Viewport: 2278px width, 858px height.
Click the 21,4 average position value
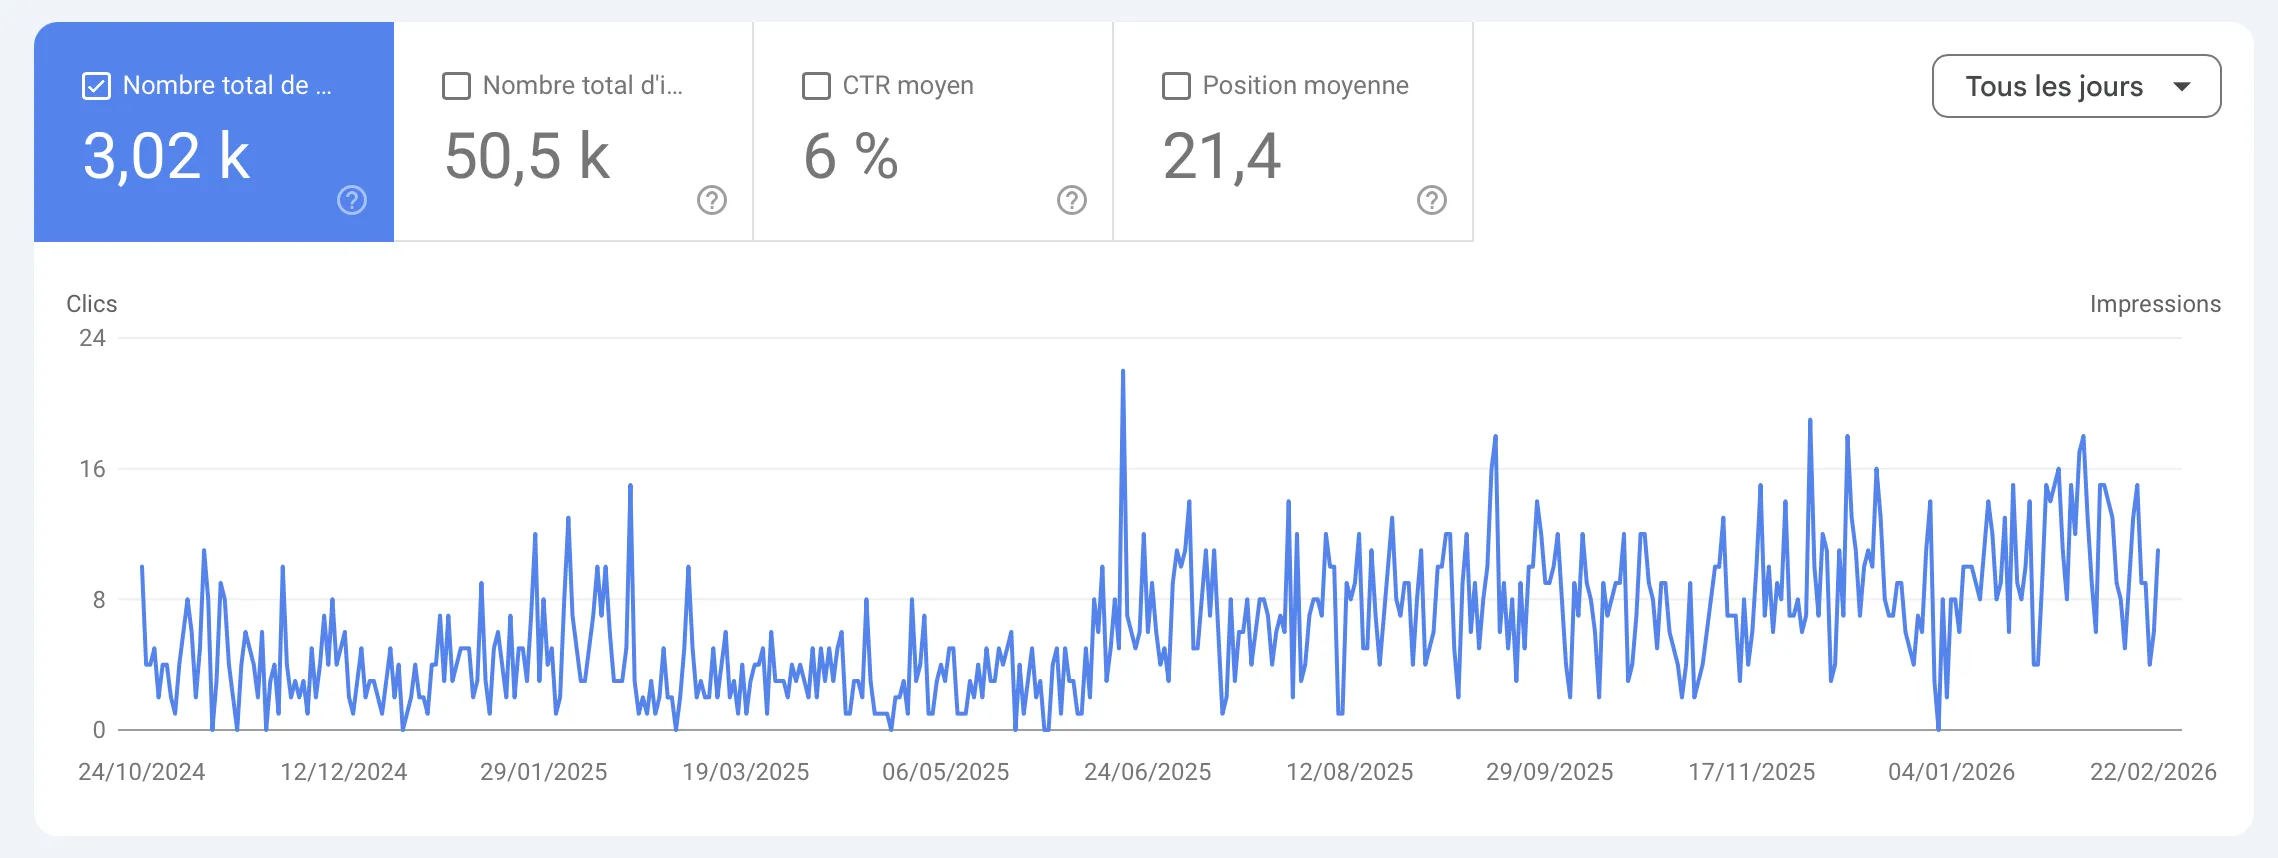coord(1221,155)
